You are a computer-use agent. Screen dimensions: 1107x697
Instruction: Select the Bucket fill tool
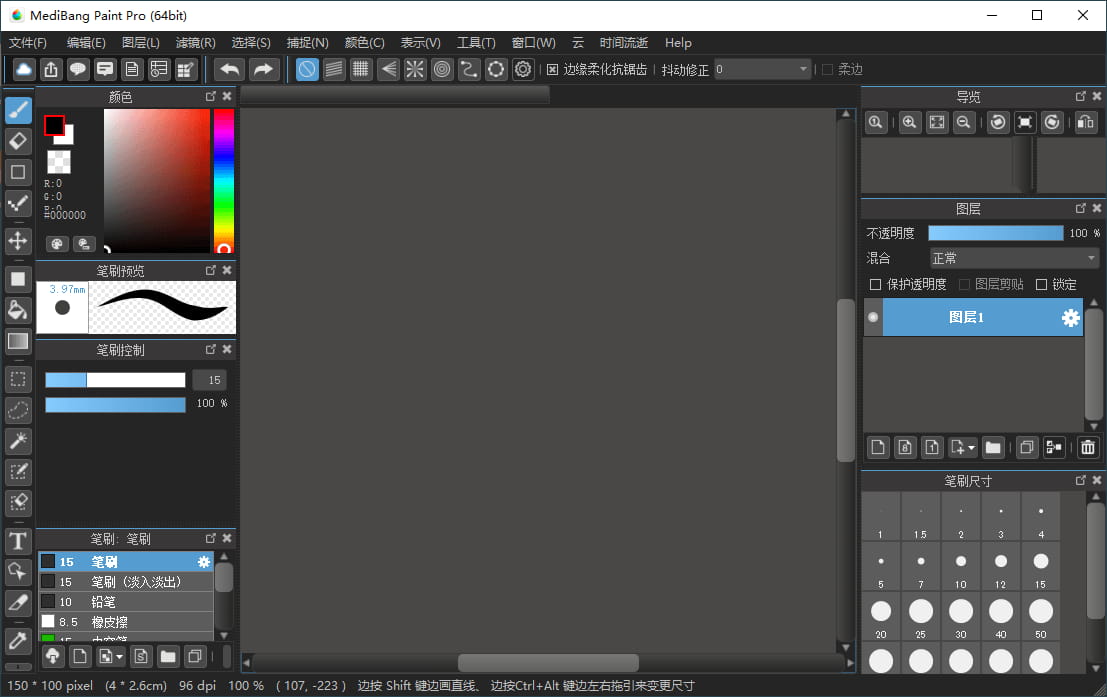(x=18, y=310)
